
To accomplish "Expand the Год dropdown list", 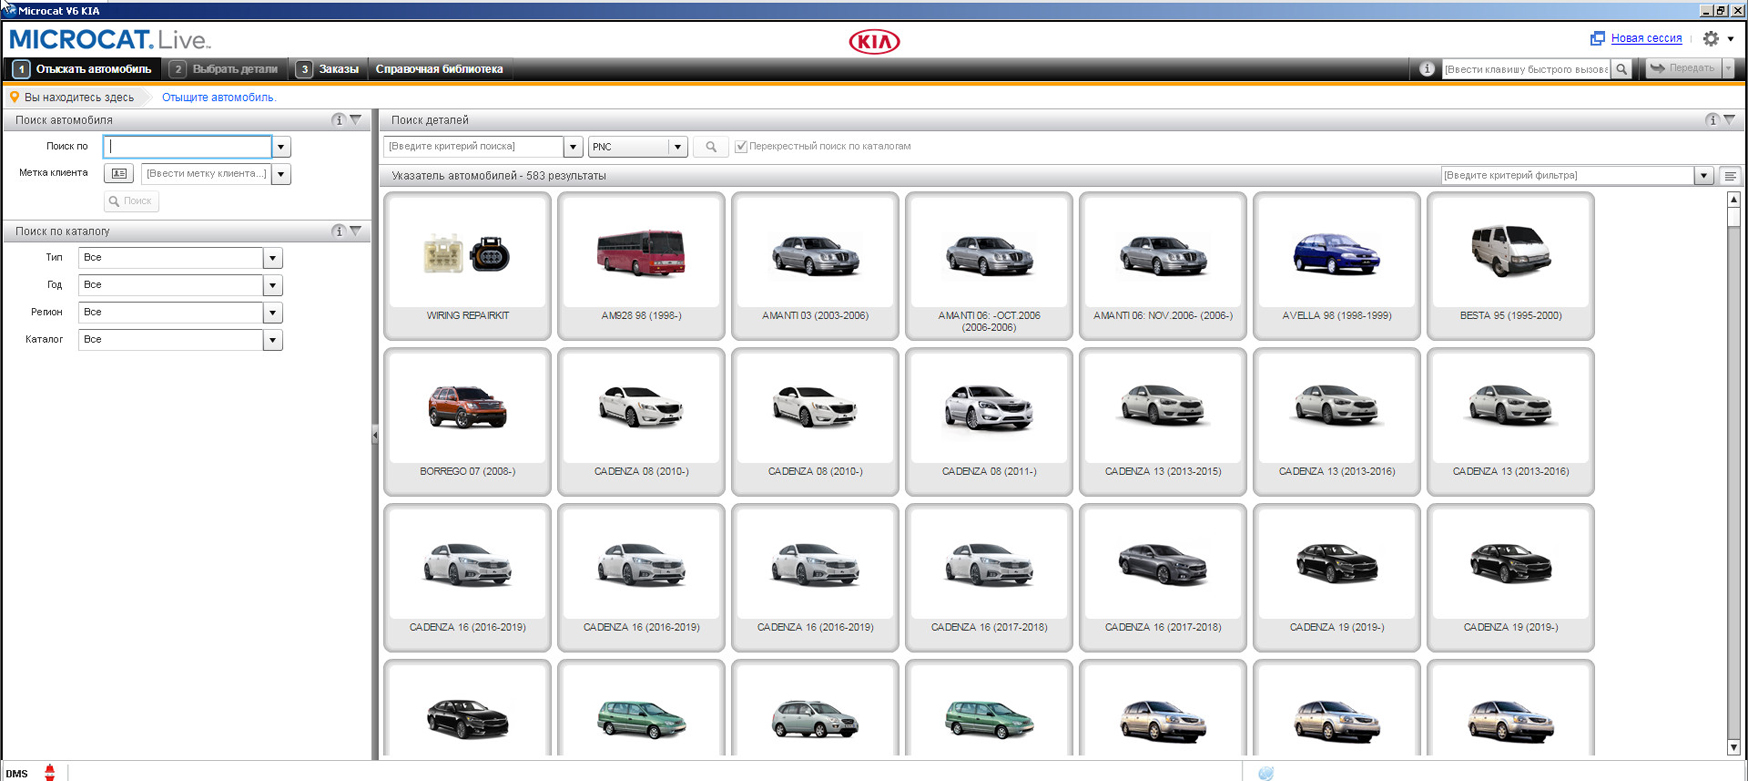I will pyautogui.click(x=272, y=285).
